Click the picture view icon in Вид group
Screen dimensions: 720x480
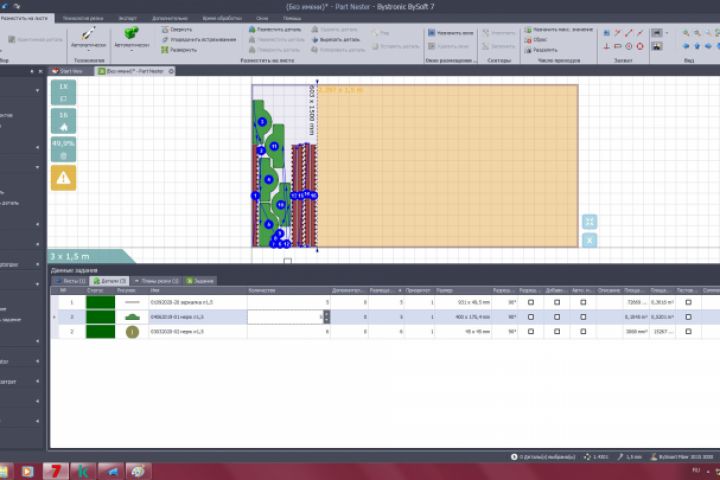(657, 46)
